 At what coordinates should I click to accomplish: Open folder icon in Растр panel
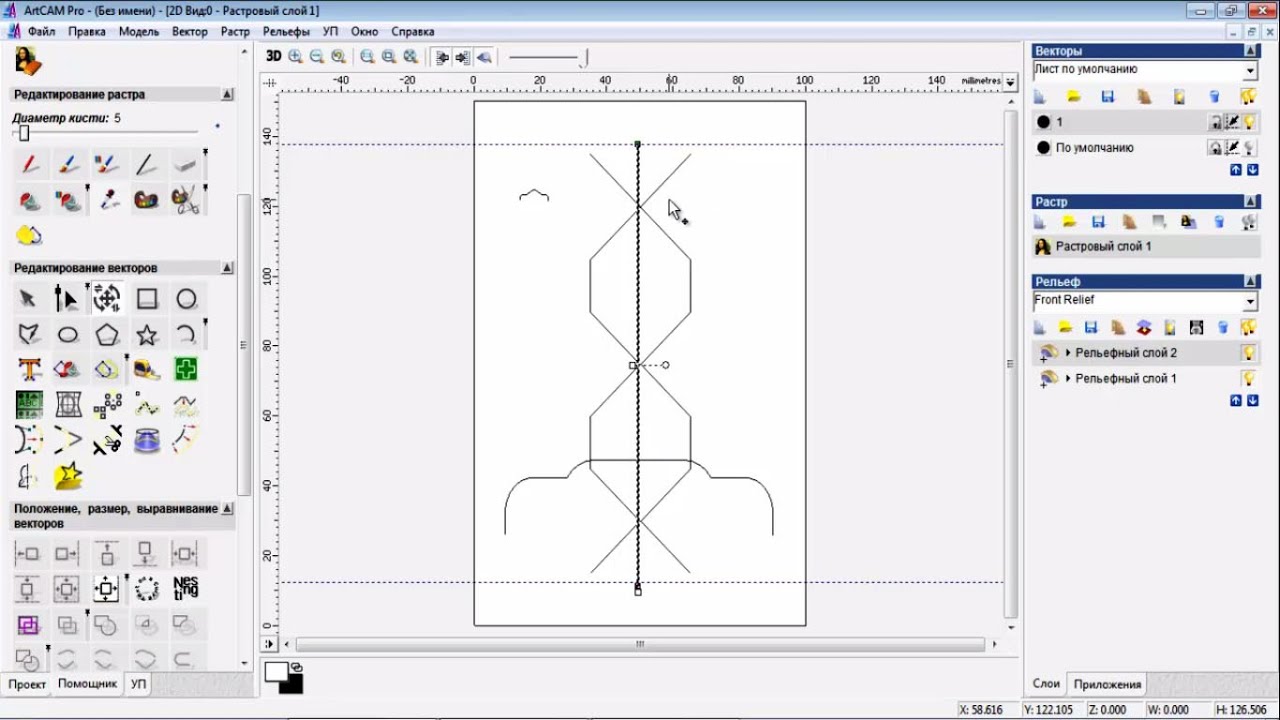1068,222
